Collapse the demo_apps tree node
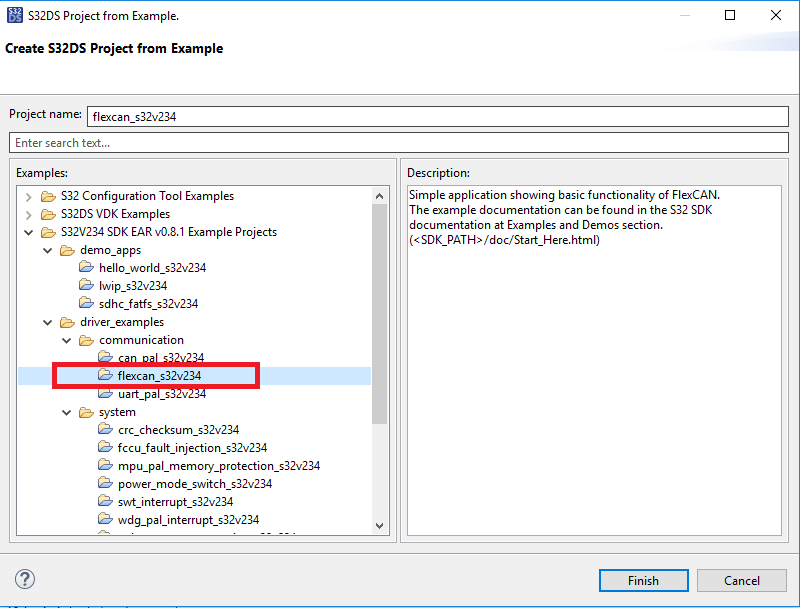This screenshot has height=608, width=800. pos(47,250)
